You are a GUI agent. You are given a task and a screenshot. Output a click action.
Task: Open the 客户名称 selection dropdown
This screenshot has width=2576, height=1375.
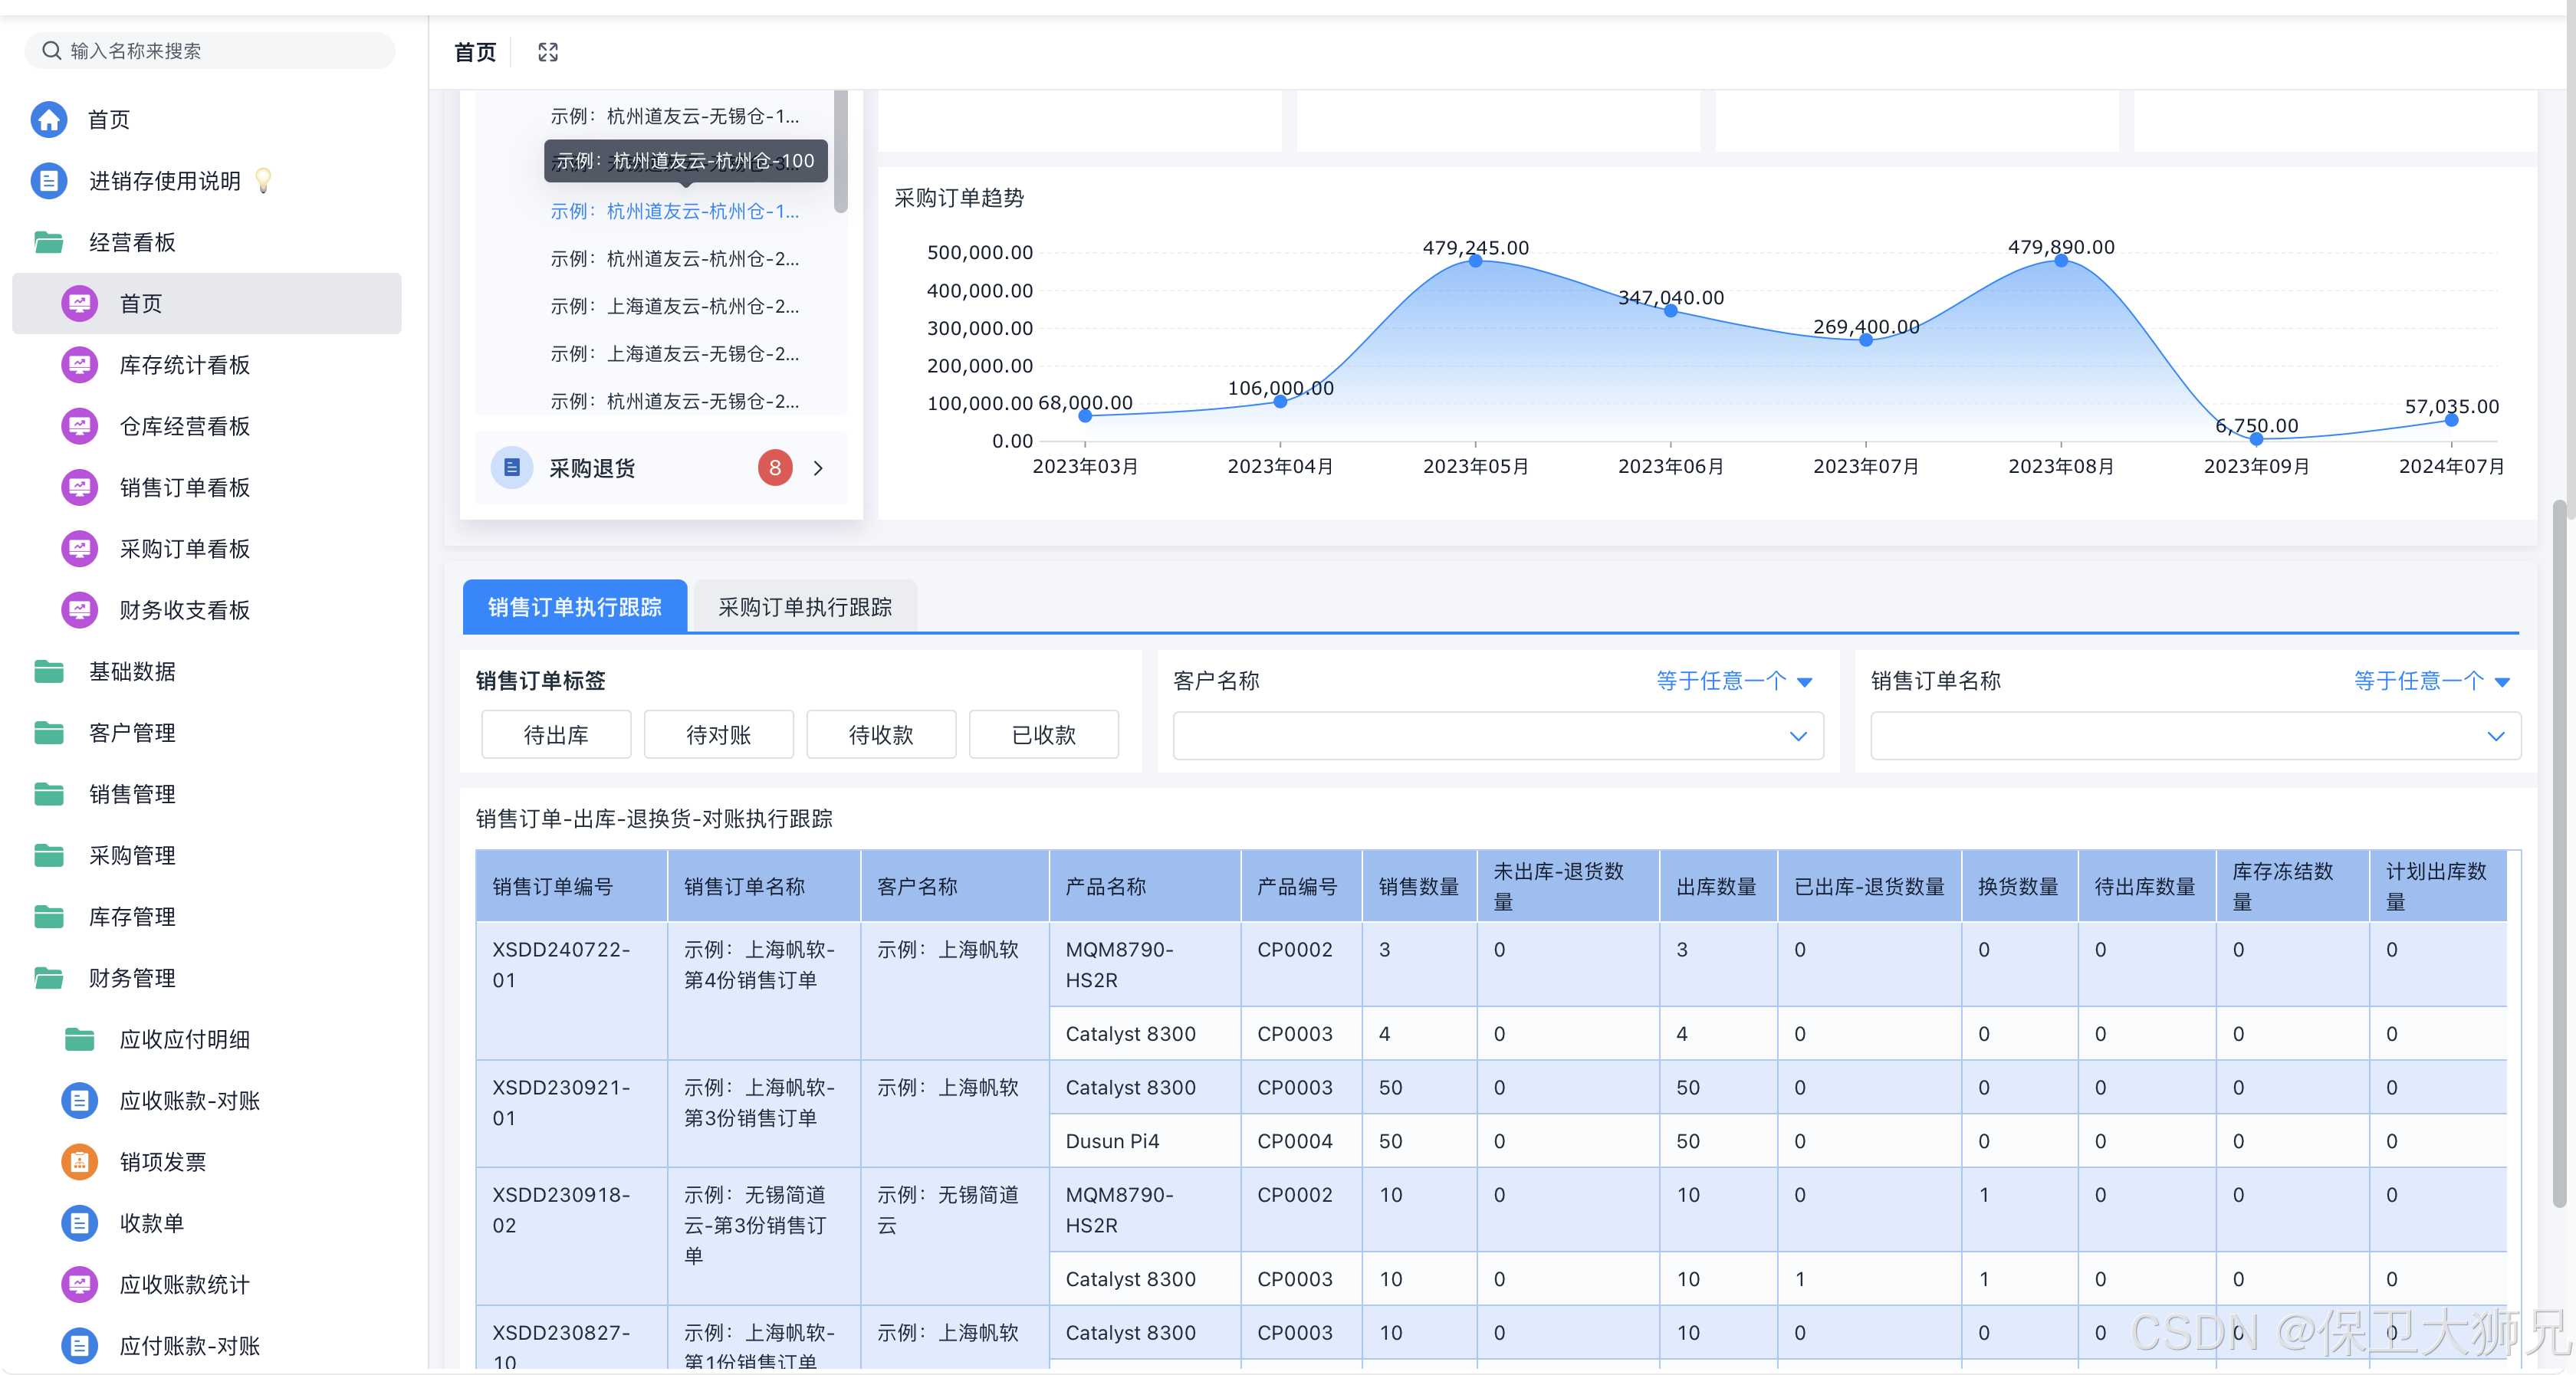[1497, 736]
